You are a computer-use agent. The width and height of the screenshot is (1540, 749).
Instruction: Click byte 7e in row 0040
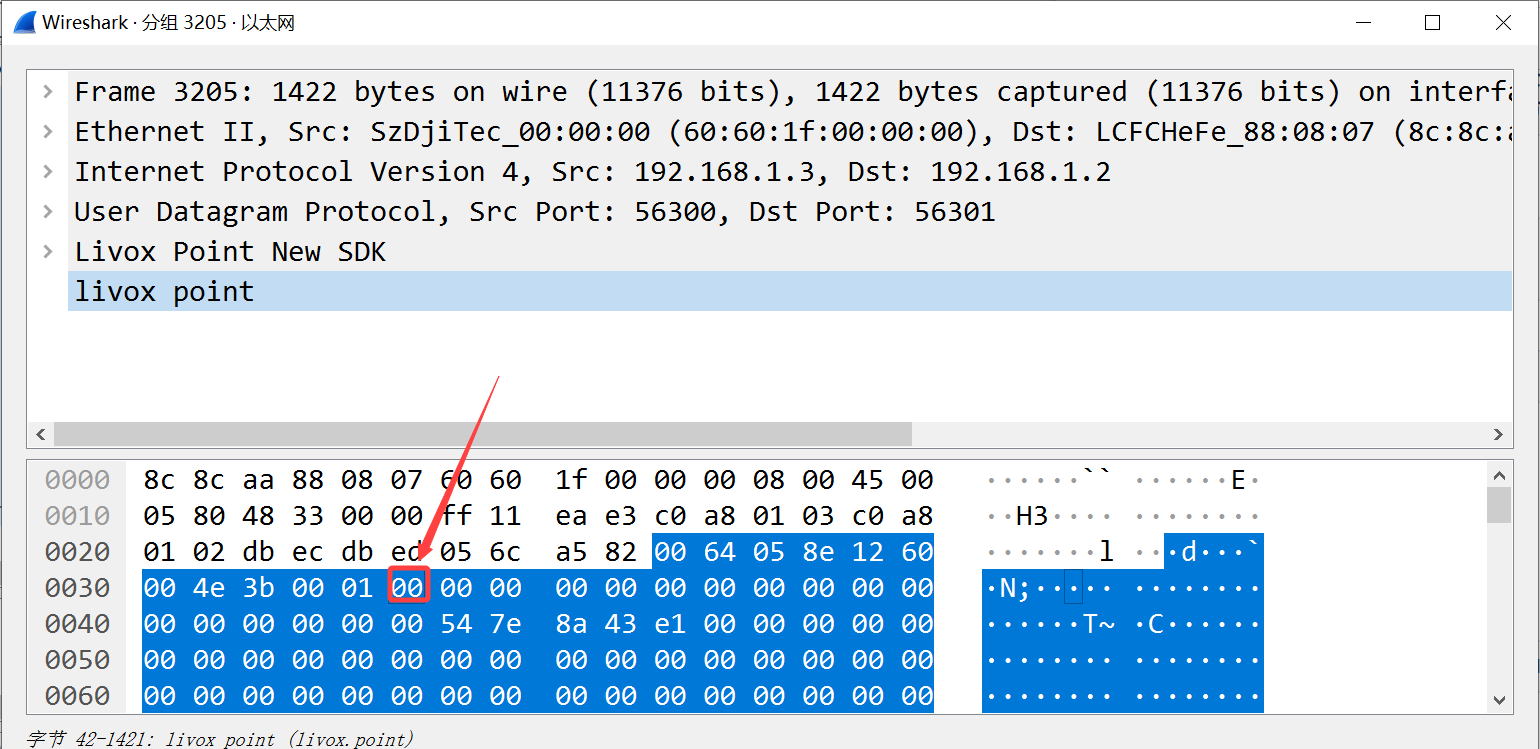505,624
